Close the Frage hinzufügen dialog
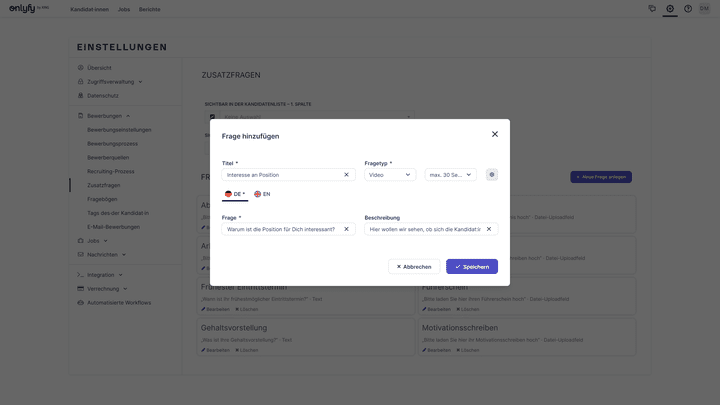The image size is (720, 405). point(494,134)
